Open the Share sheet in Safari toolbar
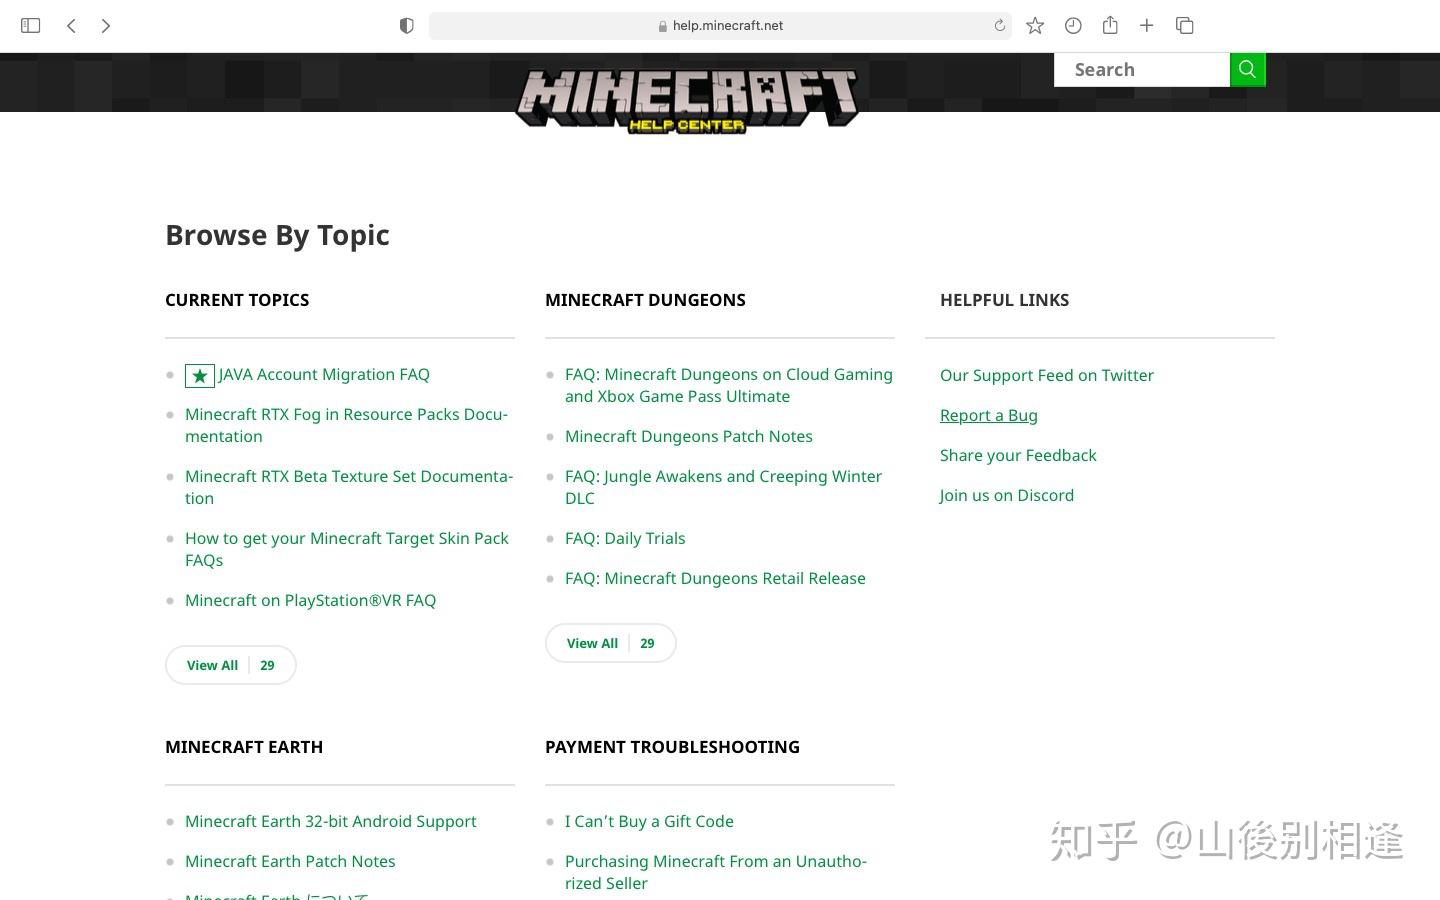 coord(1110,25)
